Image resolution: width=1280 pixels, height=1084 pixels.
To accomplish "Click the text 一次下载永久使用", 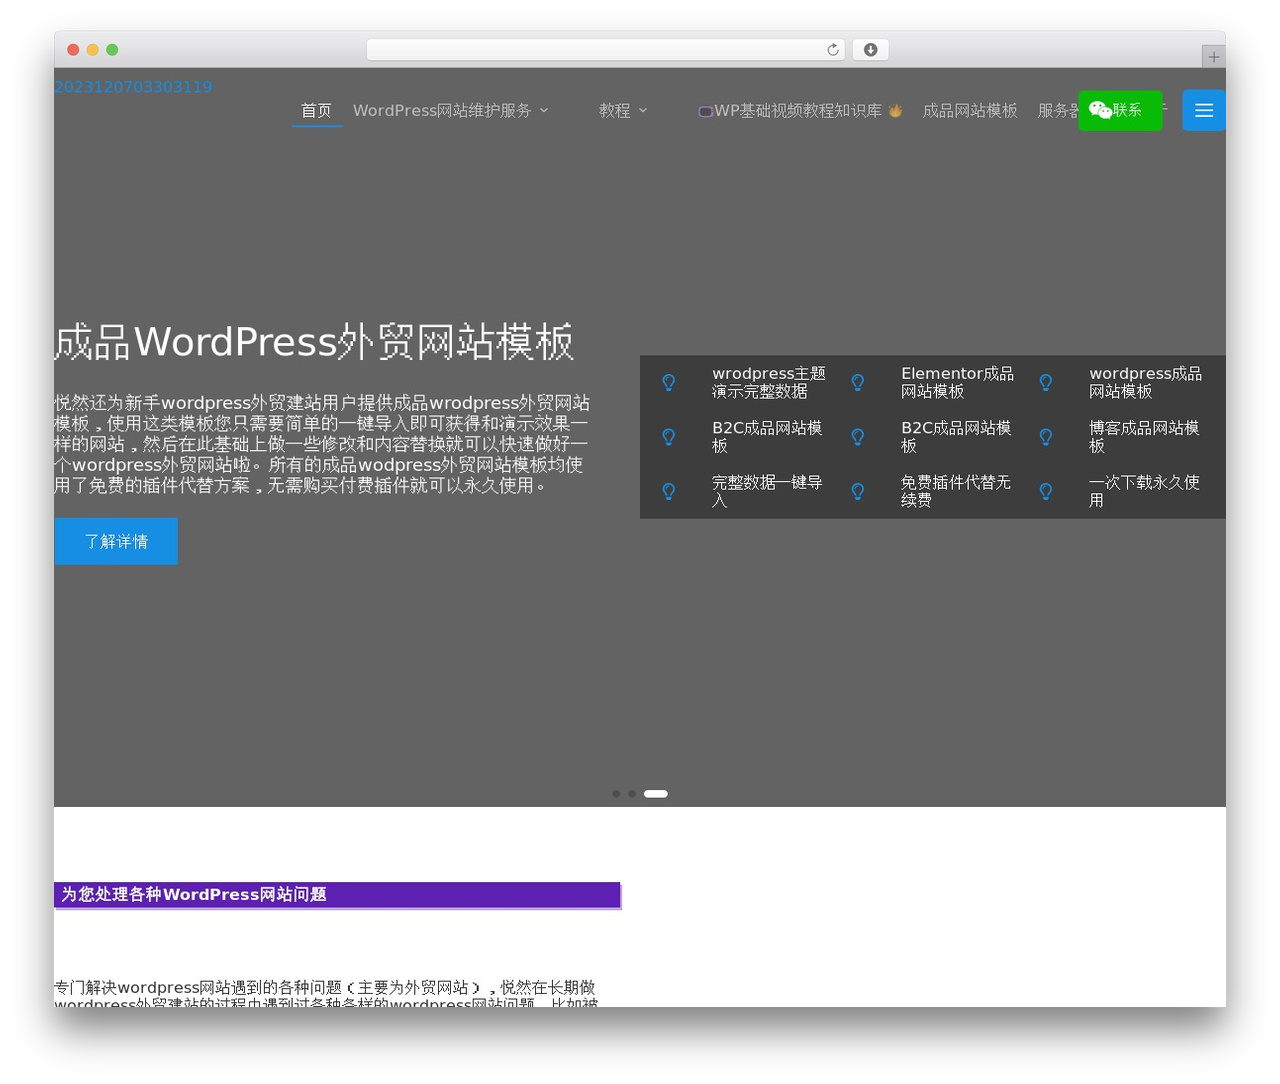I will 1144,491.
